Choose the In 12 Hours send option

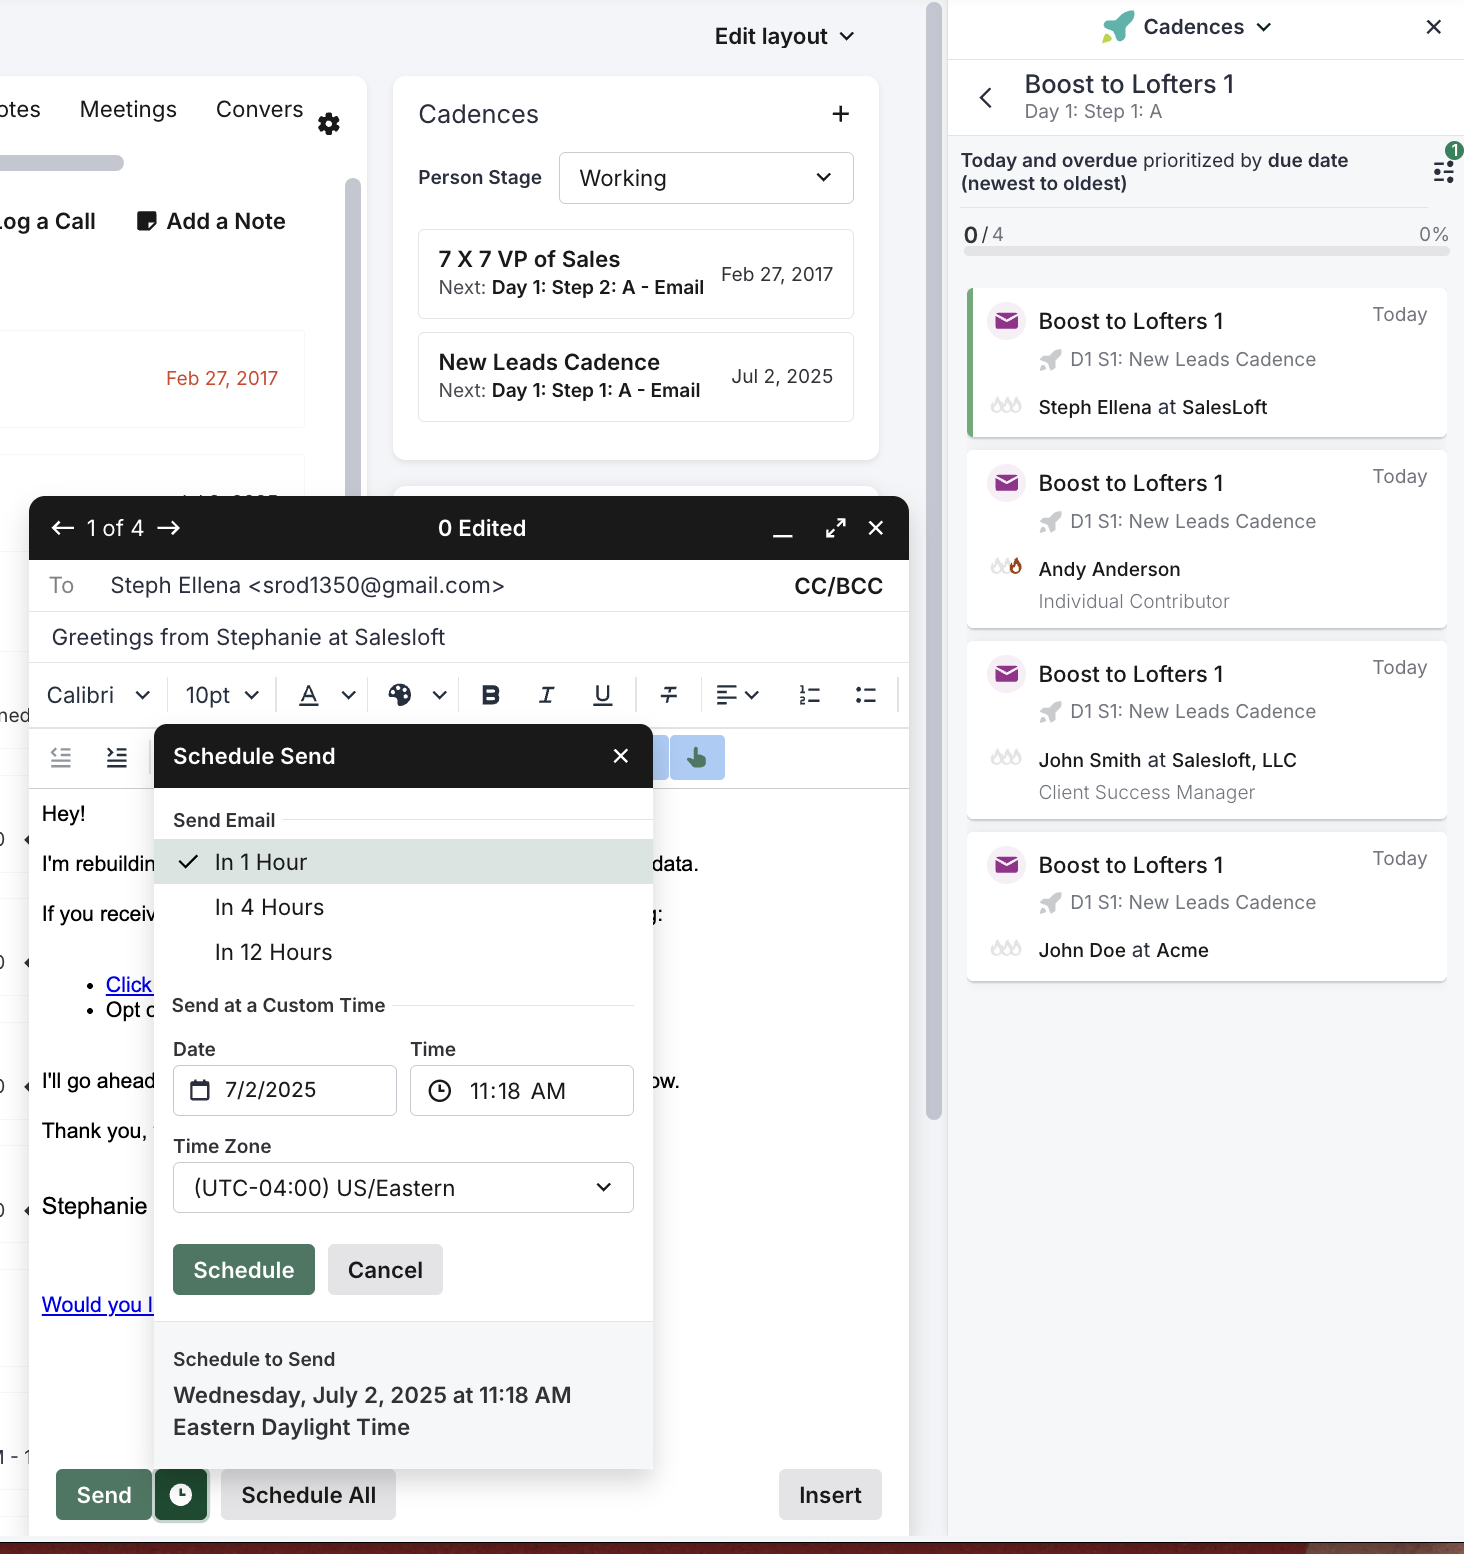pyautogui.click(x=404, y=952)
